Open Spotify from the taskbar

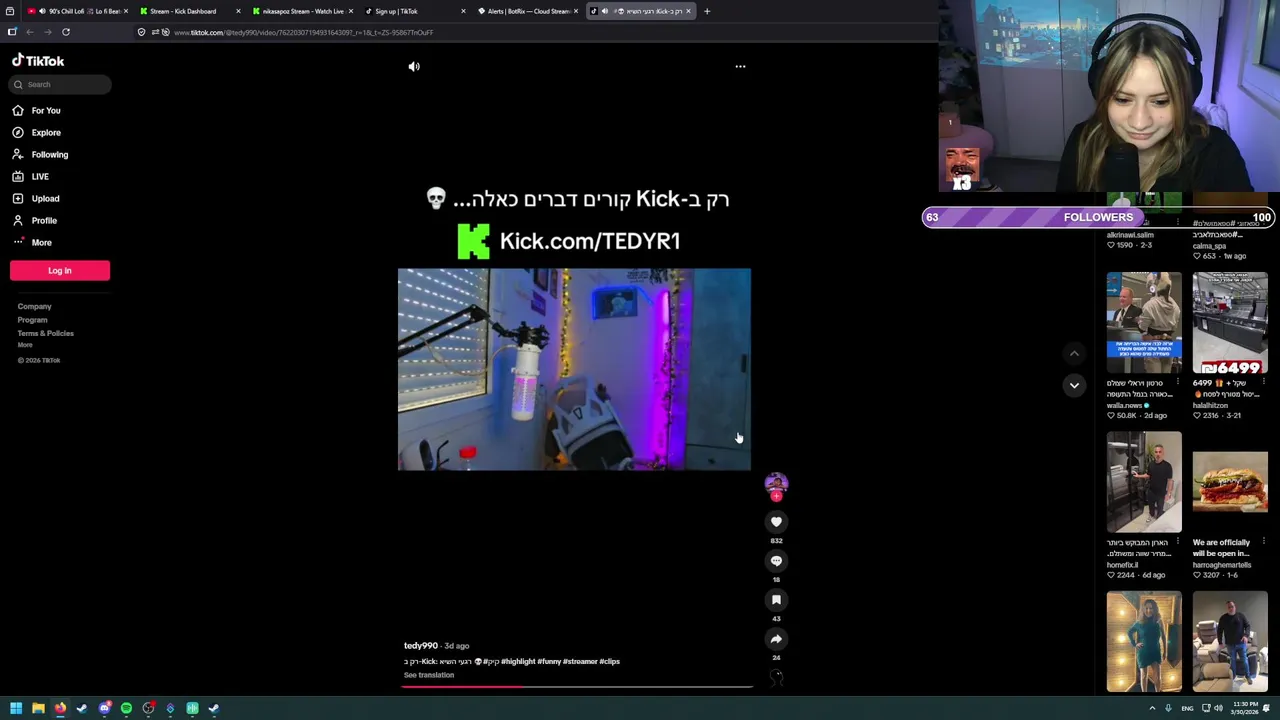tap(126, 708)
